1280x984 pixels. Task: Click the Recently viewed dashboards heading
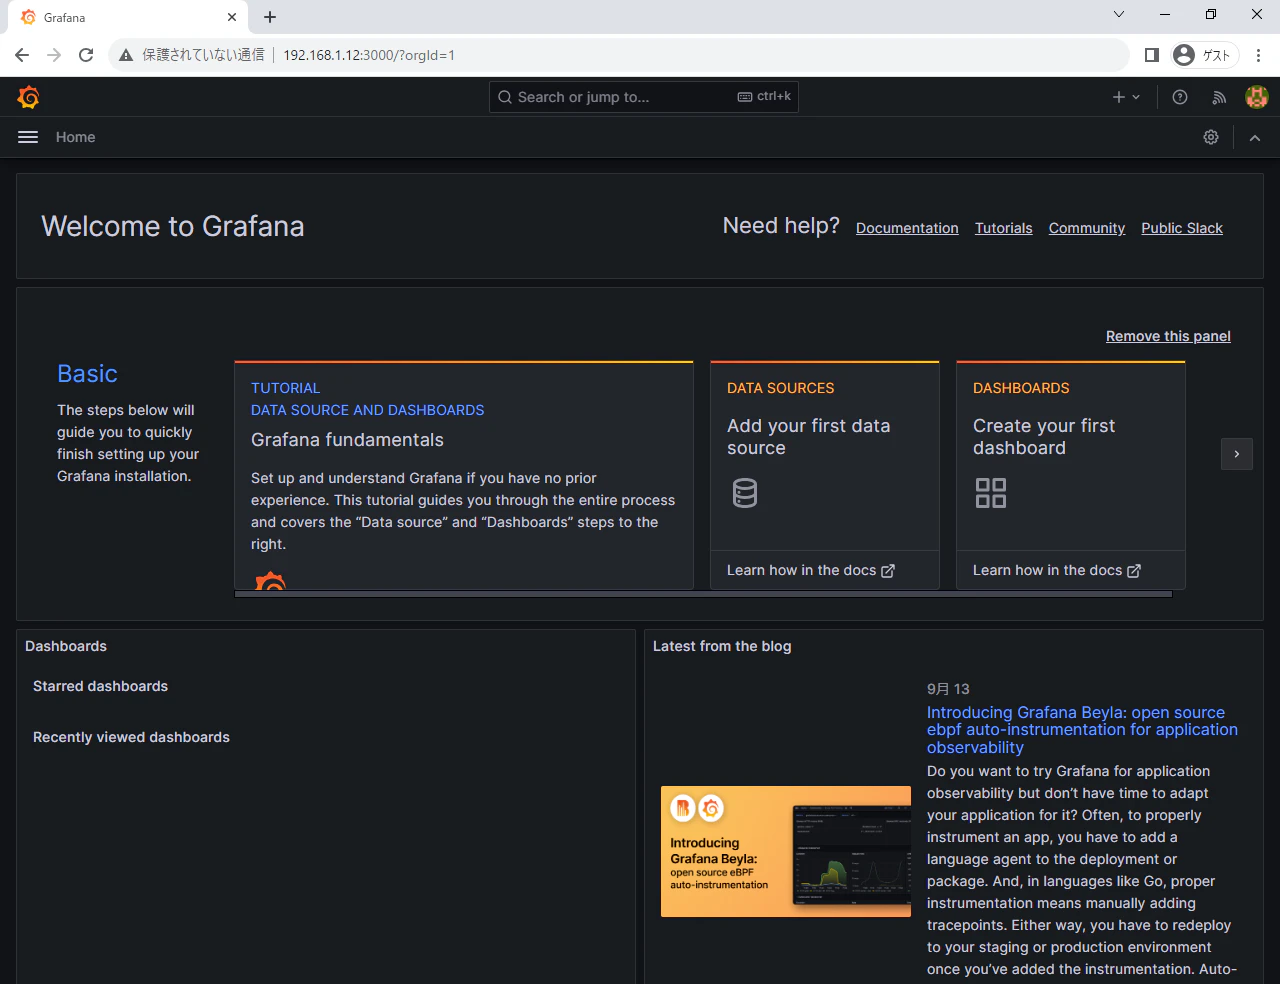(x=131, y=737)
